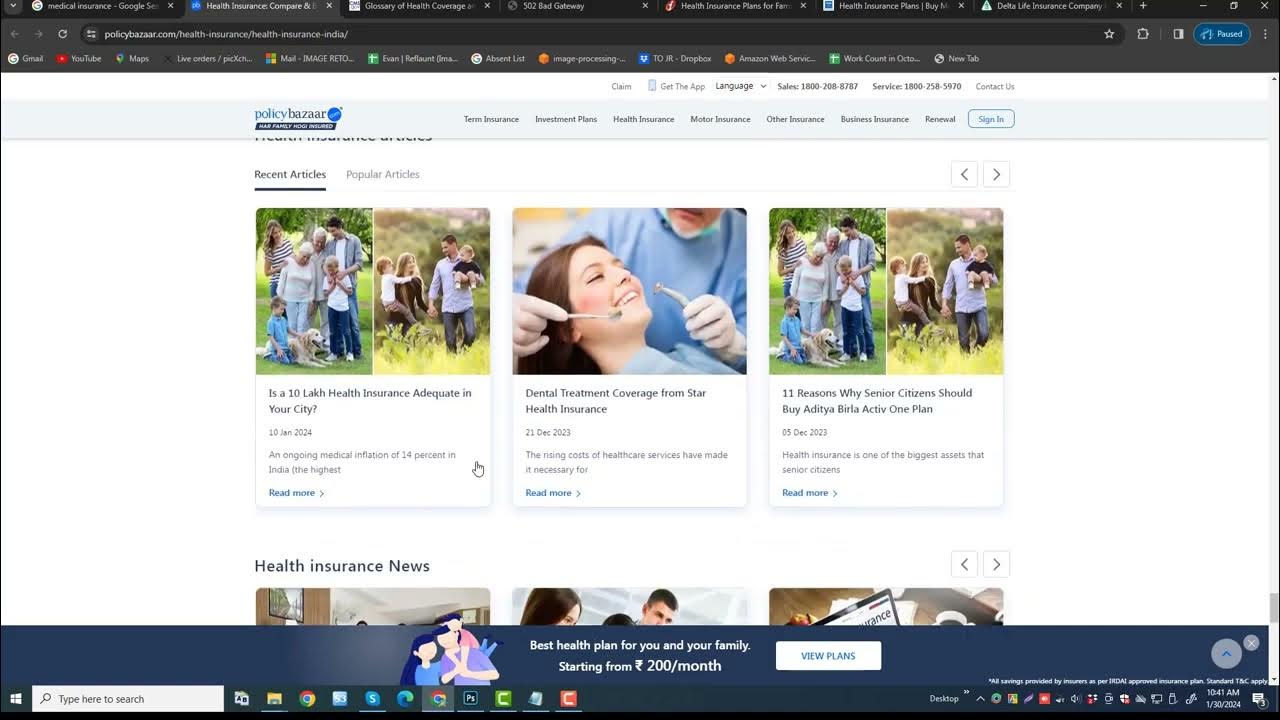Click Get The App link
Image resolution: width=1280 pixels, height=720 pixels.
point(676,86)
